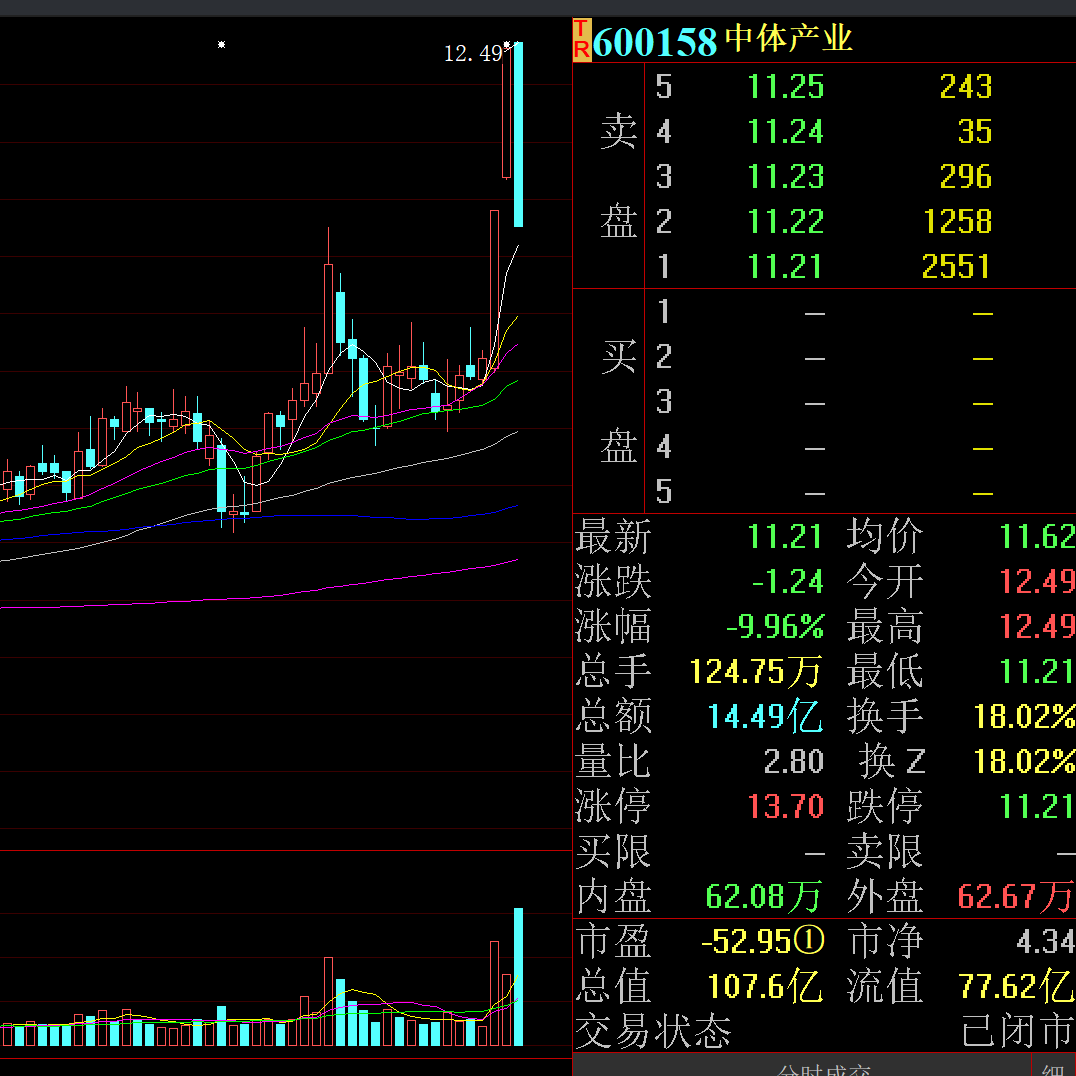Open the 分时成交 tab
Image resolution: width=1076 pixels, height=1076 pixels.
click(823, 1069)
